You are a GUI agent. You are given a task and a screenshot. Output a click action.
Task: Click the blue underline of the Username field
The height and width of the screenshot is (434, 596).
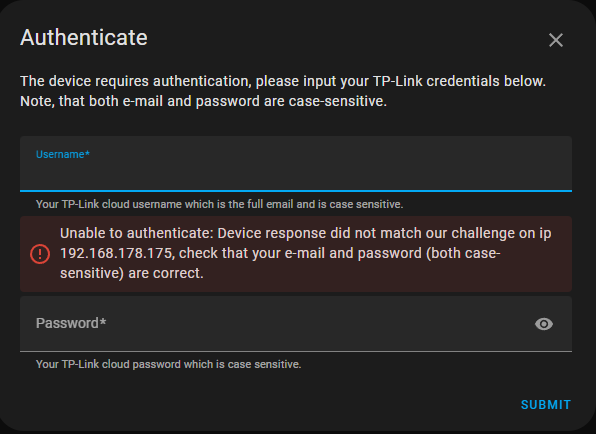click(x=296, y=190)
